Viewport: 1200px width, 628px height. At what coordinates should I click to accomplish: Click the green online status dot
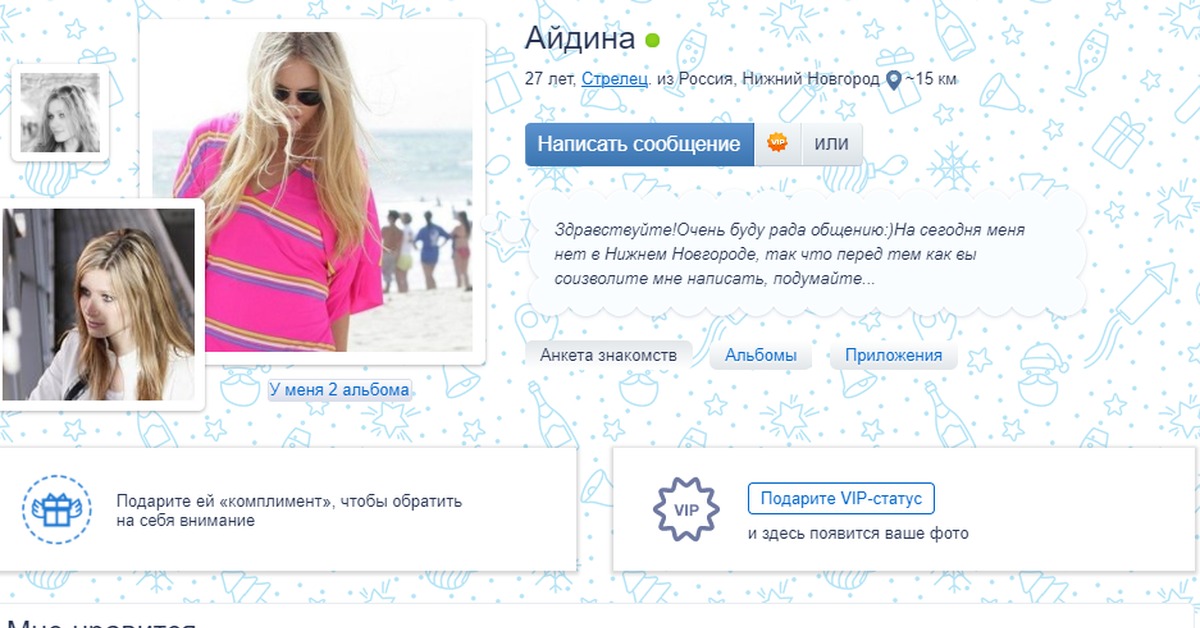click(x=652, y=41)
